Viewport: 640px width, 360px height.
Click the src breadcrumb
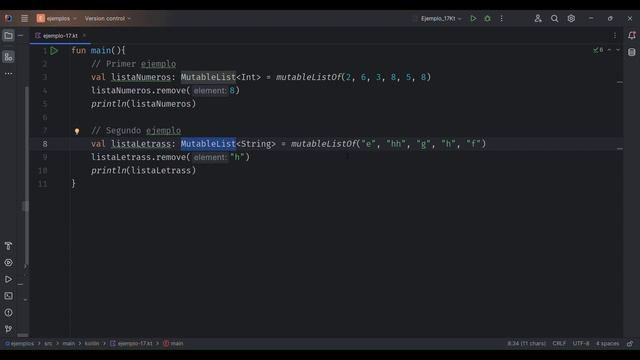point(48,344)
